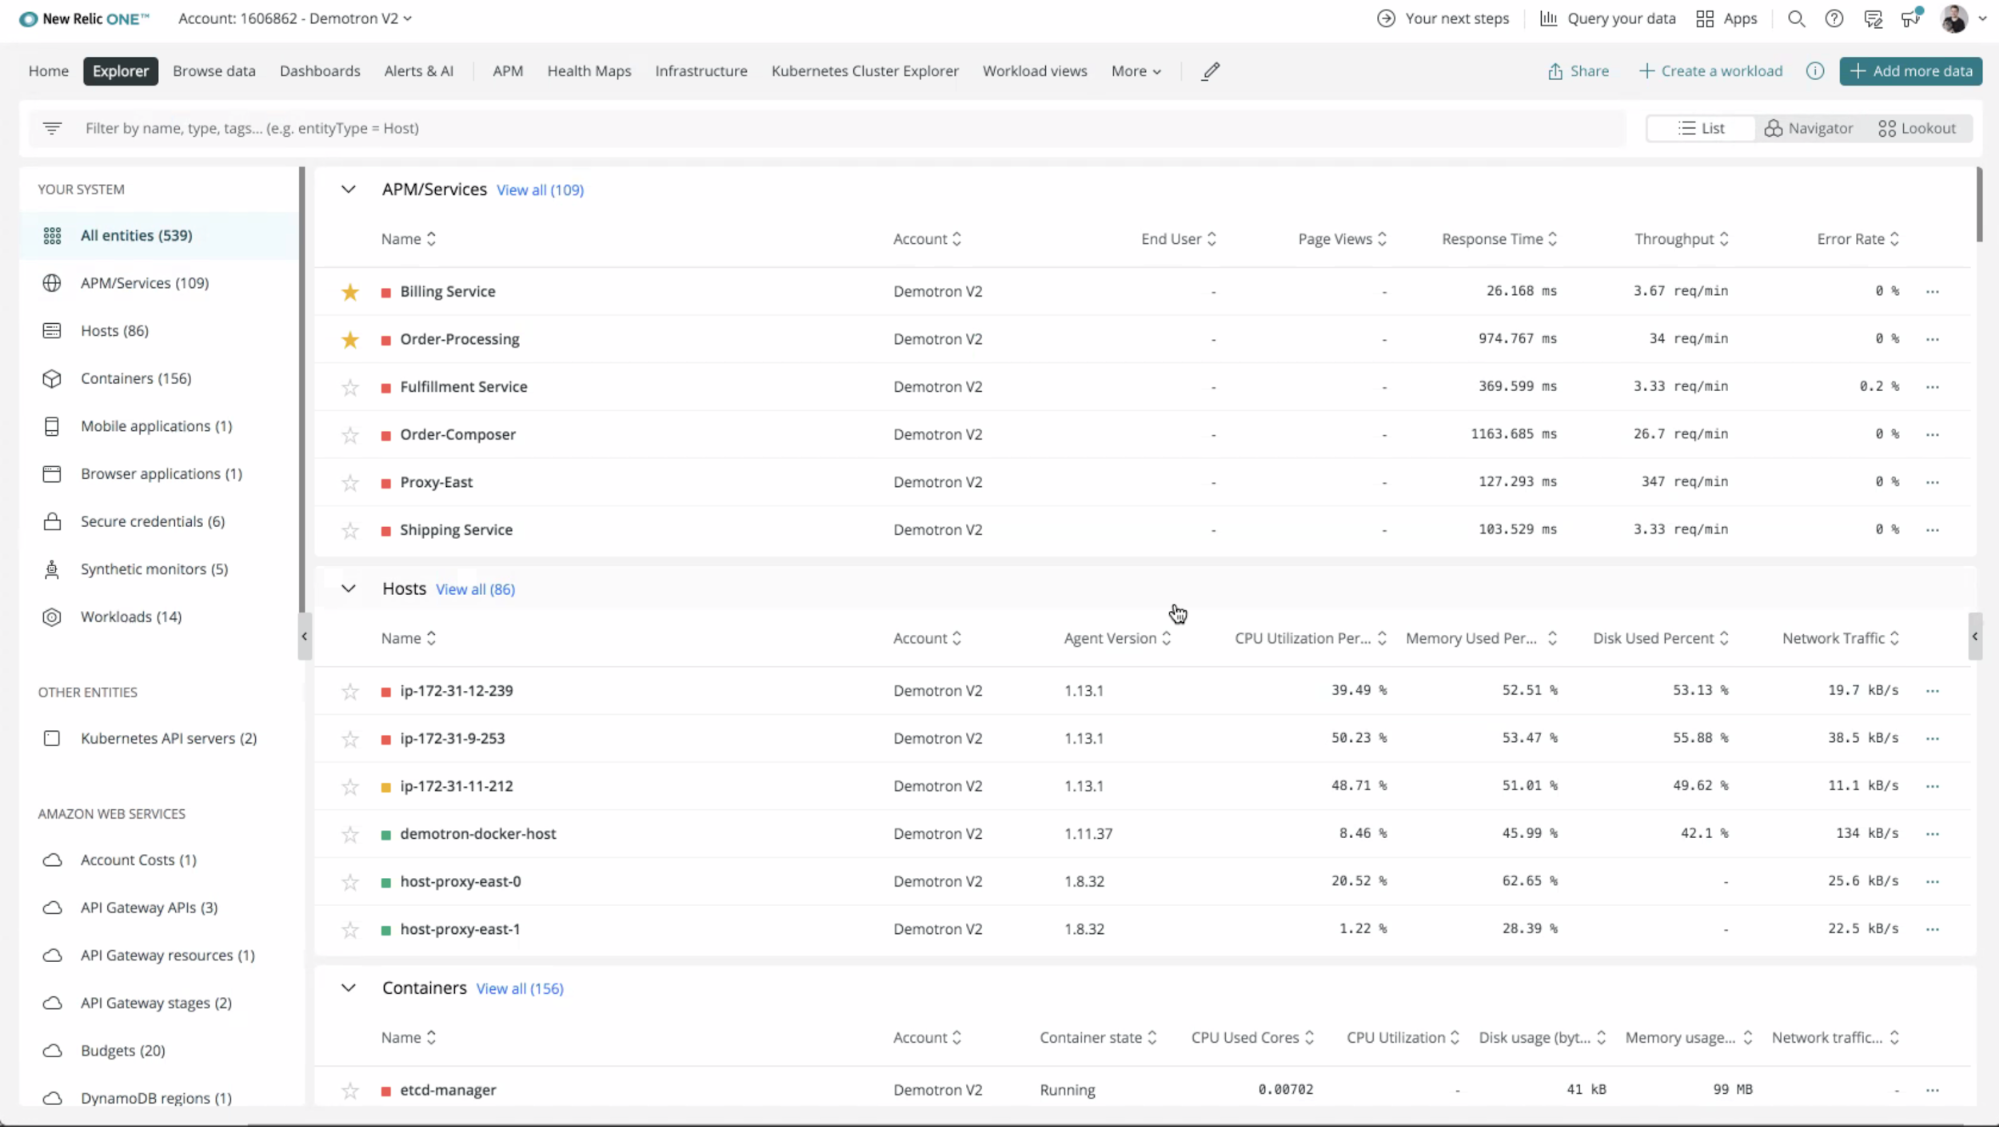
Task: Click the filter icon beside the filter bar
Action: [52, 128]
